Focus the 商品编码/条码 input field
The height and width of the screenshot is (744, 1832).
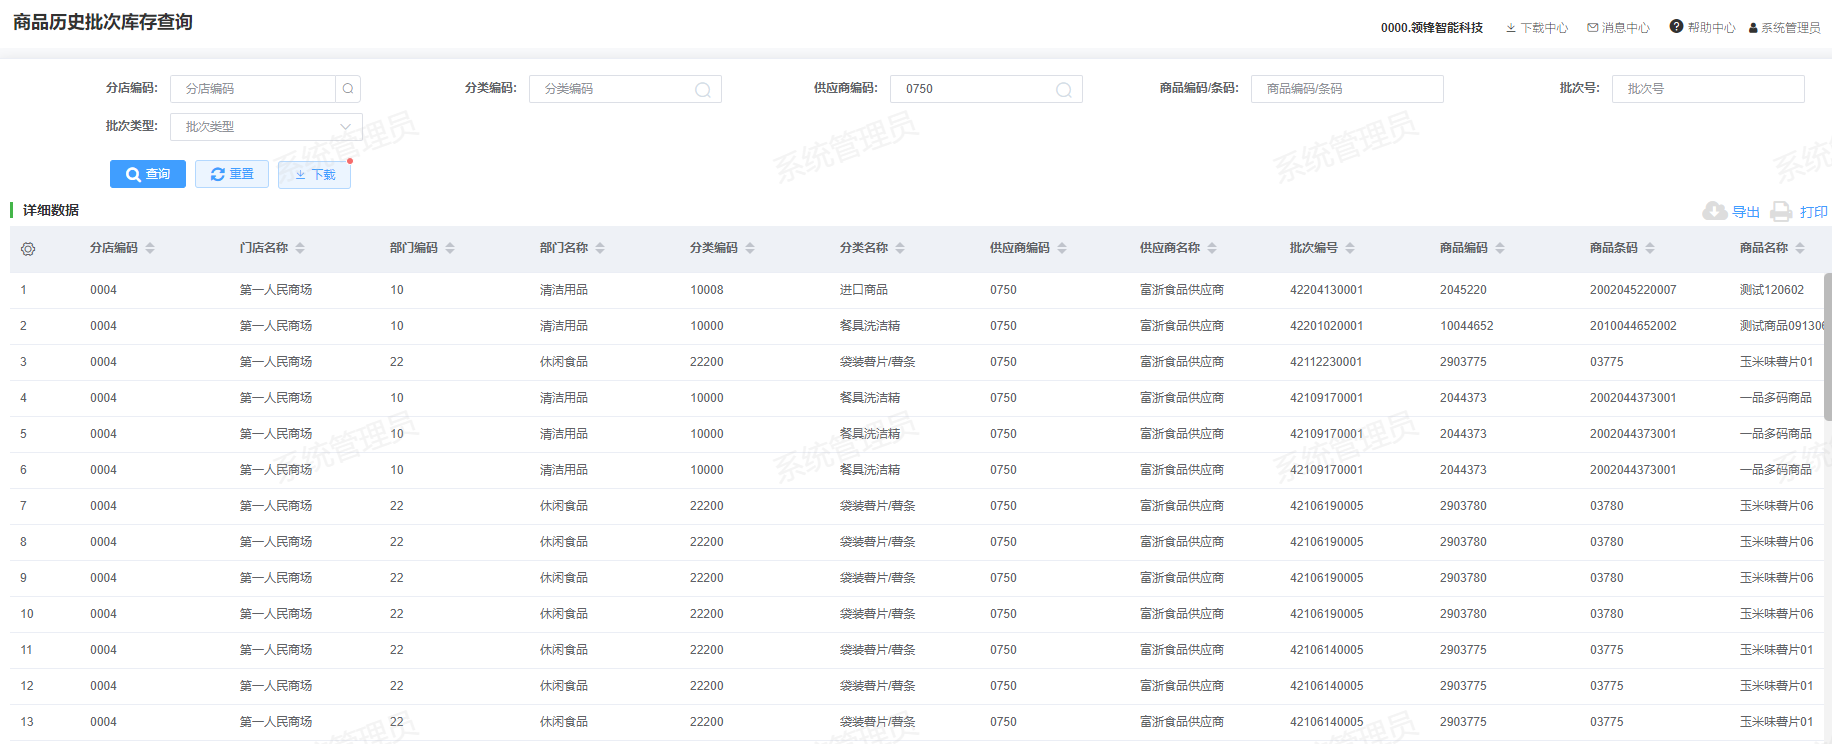coord(1346,89)
